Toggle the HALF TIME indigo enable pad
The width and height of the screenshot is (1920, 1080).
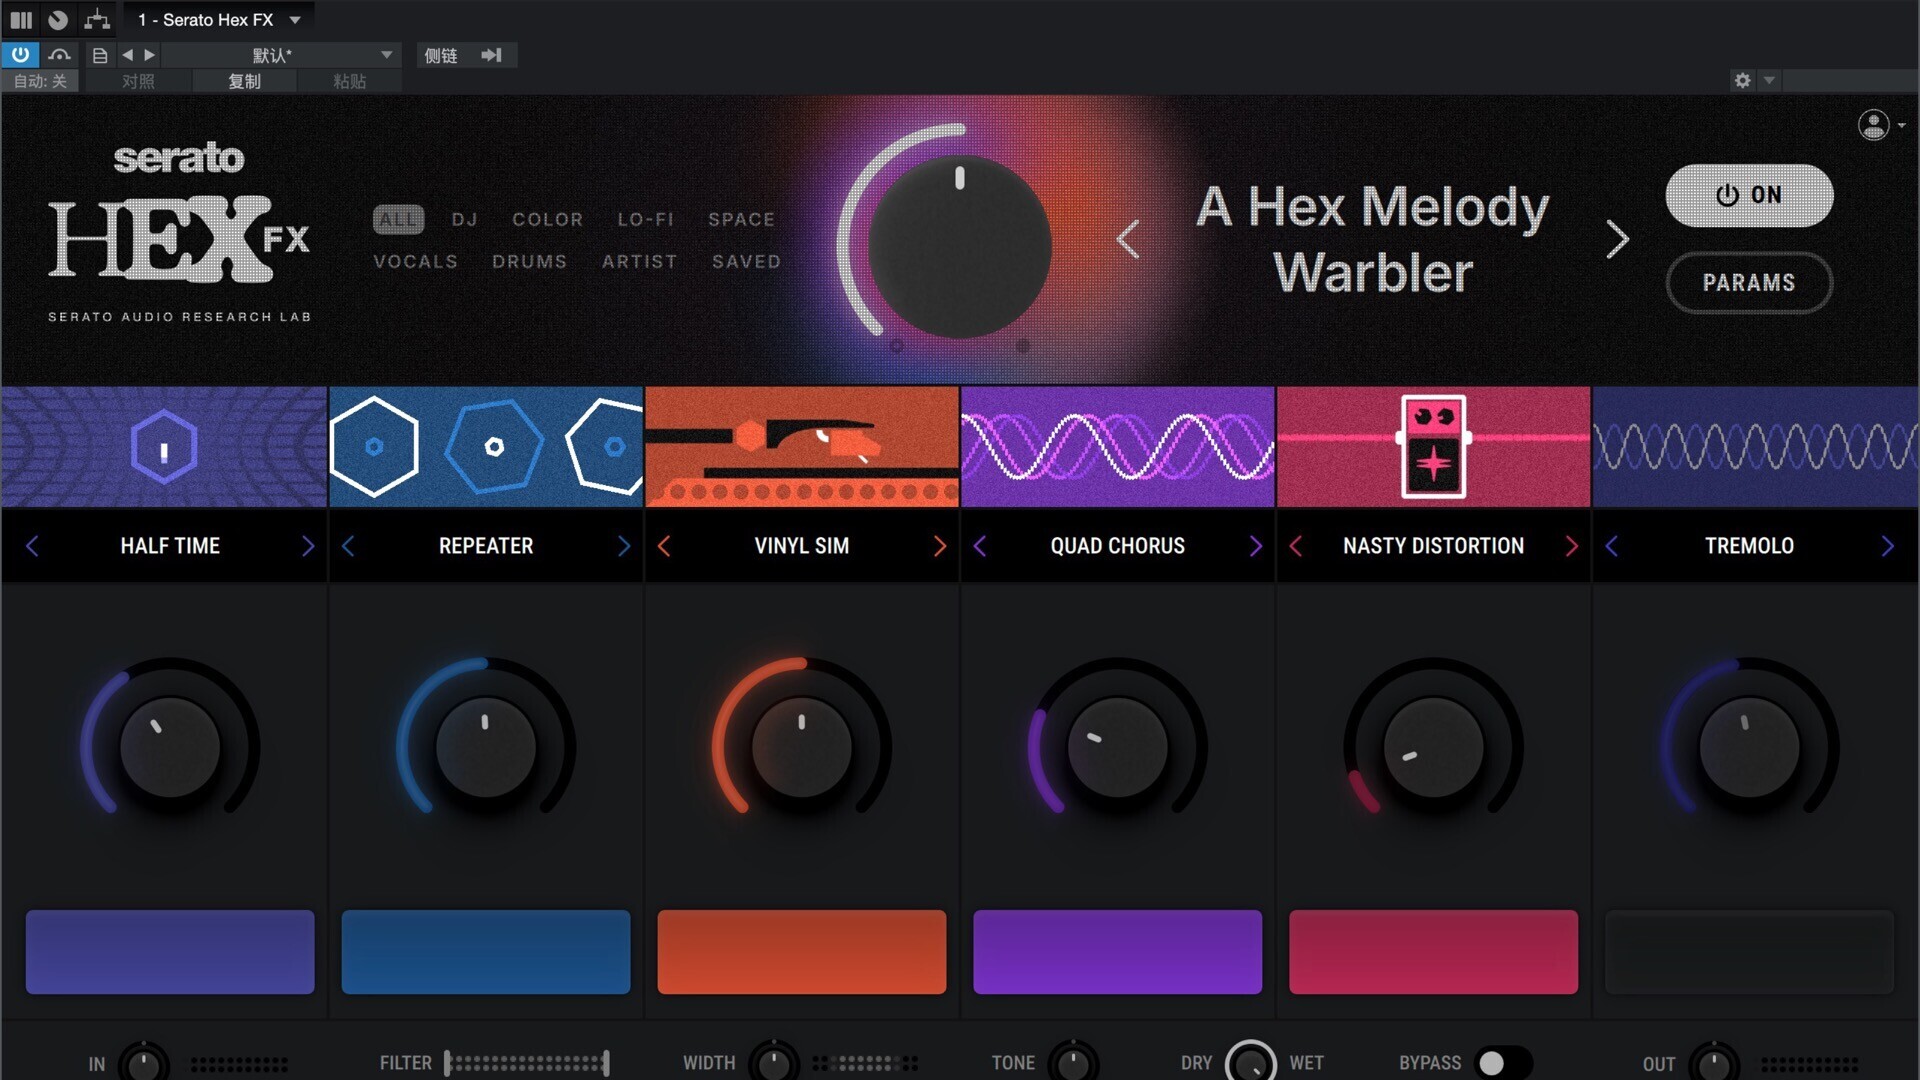[x=170, y=952]
